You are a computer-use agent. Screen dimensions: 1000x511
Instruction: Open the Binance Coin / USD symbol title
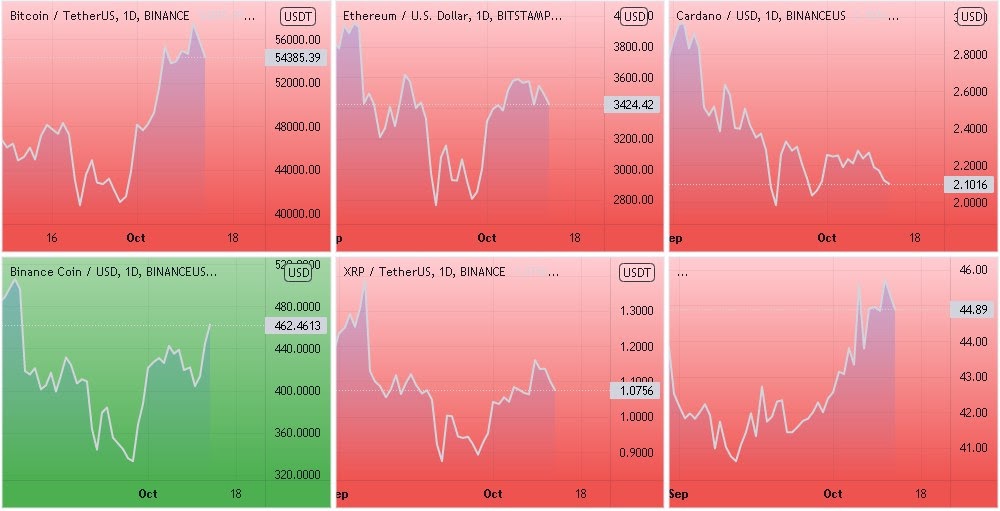click(x=112, y=271)
